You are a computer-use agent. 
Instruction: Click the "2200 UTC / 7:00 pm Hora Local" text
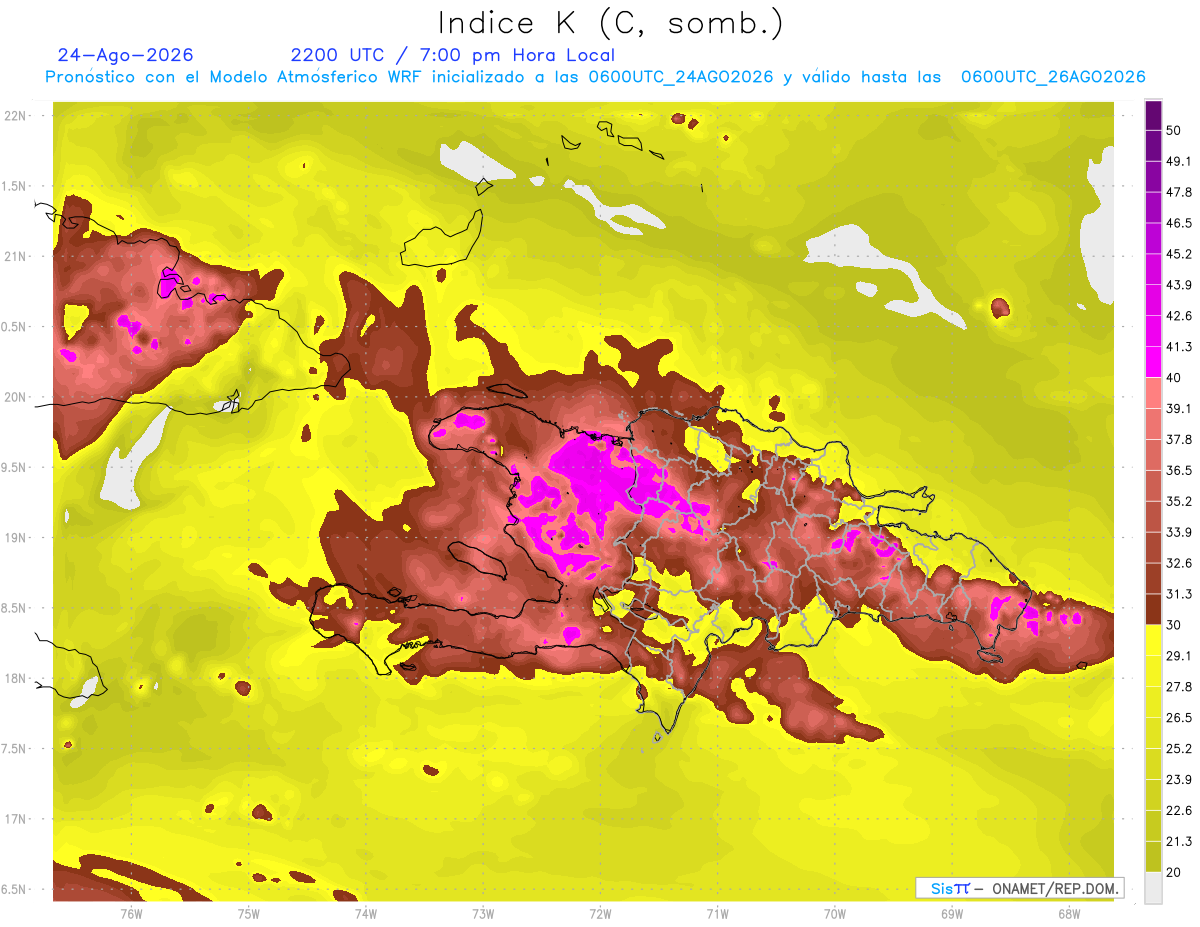click(x=453, y=55)
